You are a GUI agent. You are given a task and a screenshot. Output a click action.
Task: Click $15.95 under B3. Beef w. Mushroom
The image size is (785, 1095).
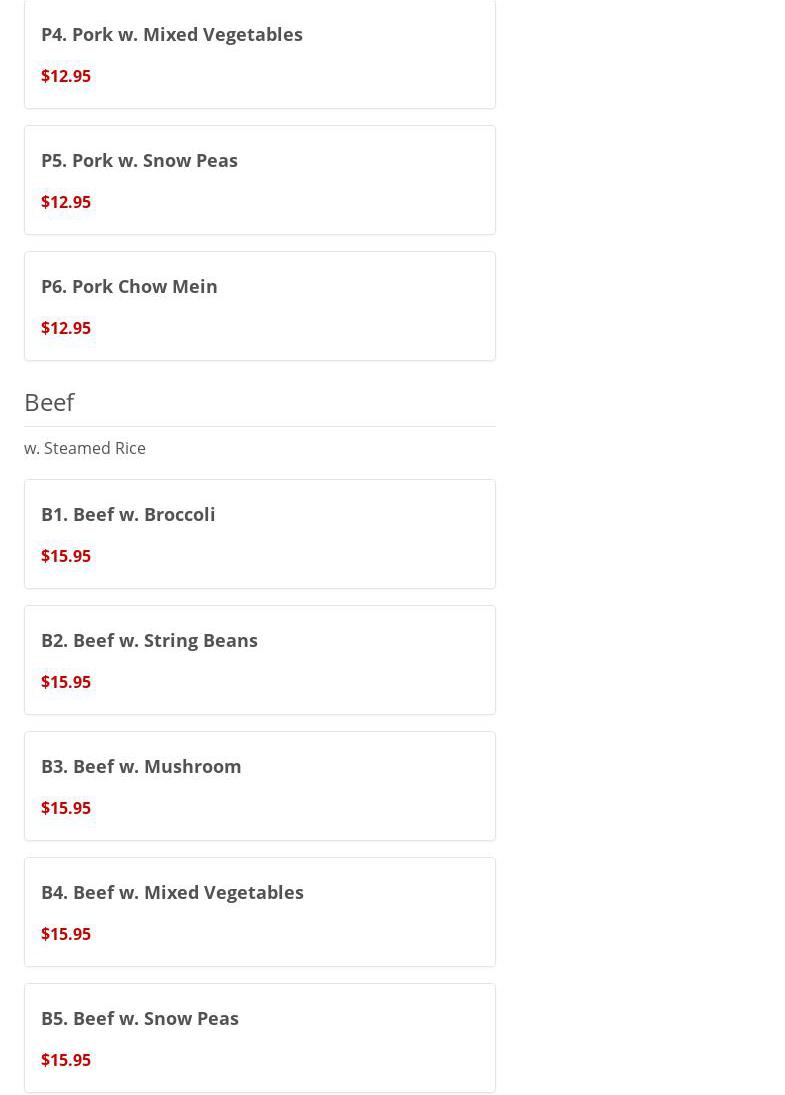66,808
